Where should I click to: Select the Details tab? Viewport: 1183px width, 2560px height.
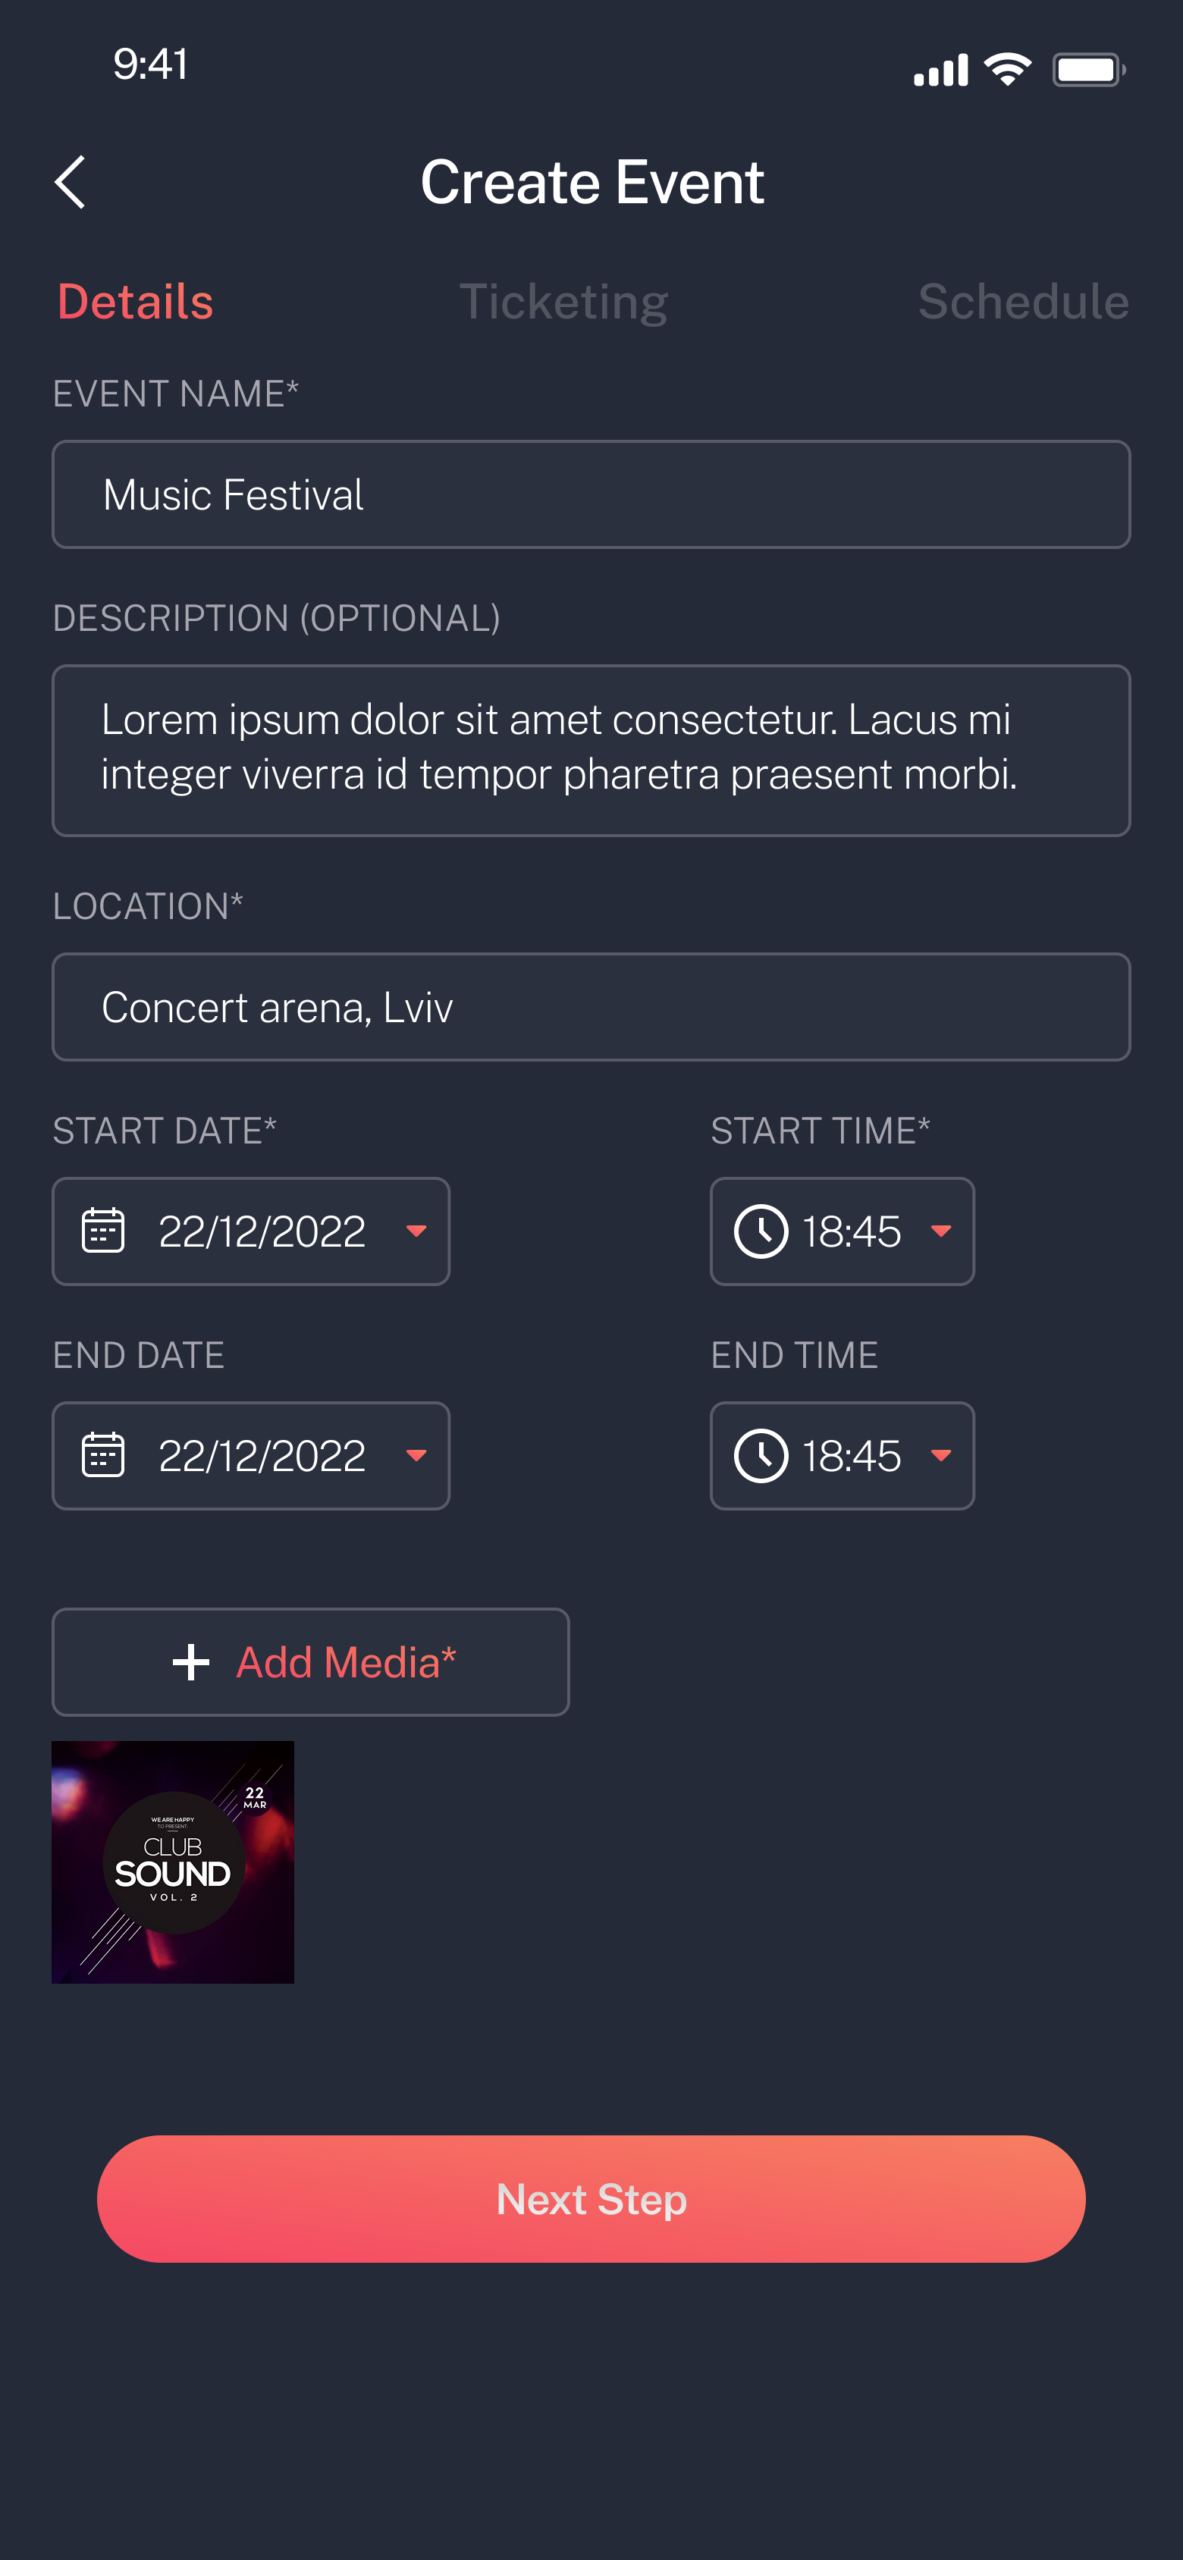pyautogui.click(x=135, y=302)
